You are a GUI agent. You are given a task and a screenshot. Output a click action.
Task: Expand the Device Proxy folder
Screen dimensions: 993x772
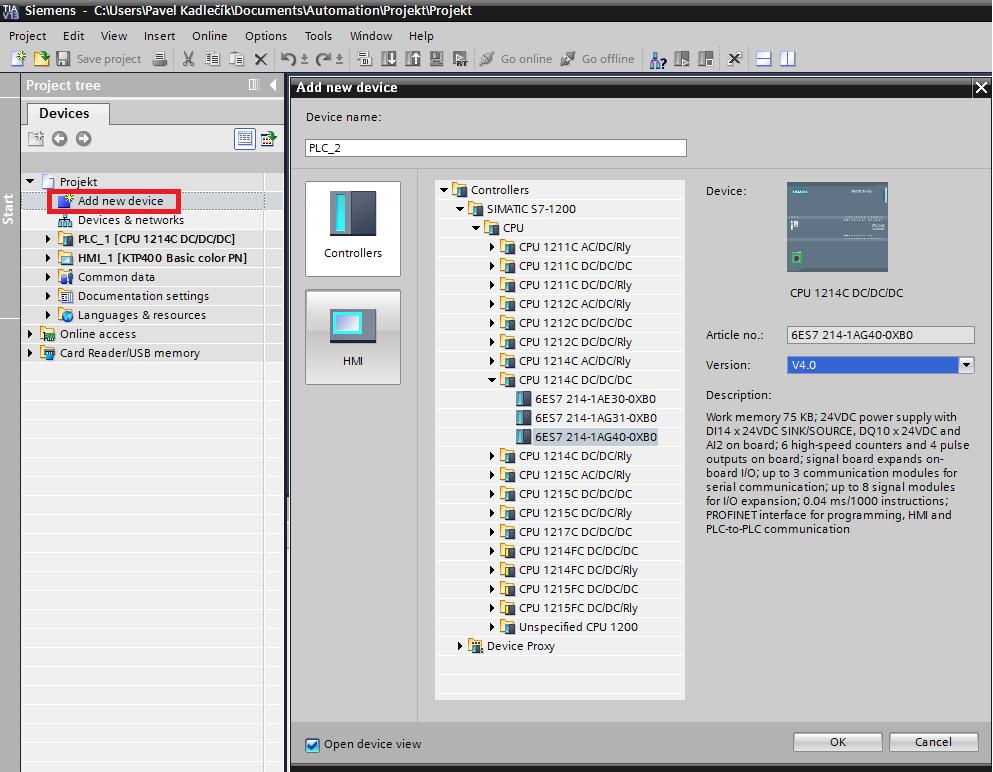point(460,646)
